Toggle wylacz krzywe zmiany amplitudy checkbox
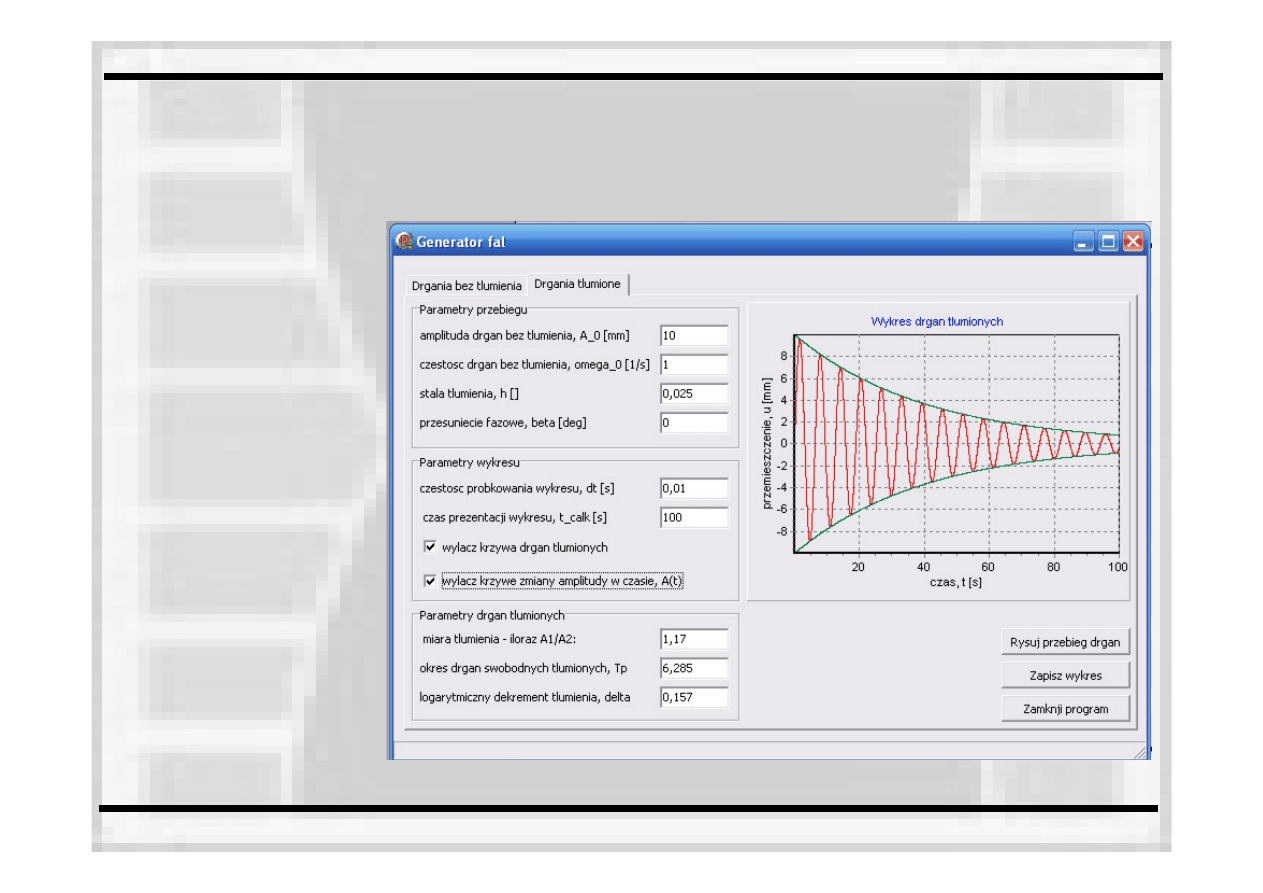The width and height of the screenshot is (1263, 893). pyautogui.click(x=430, y=581)
